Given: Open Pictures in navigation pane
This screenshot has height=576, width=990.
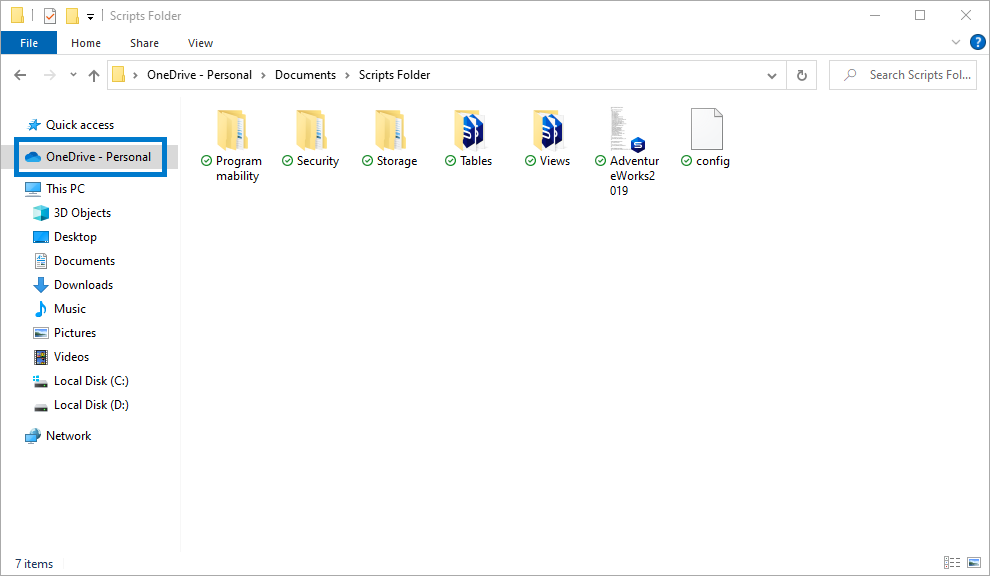Looking at the screenshot, I should click(x=75, y=333).
